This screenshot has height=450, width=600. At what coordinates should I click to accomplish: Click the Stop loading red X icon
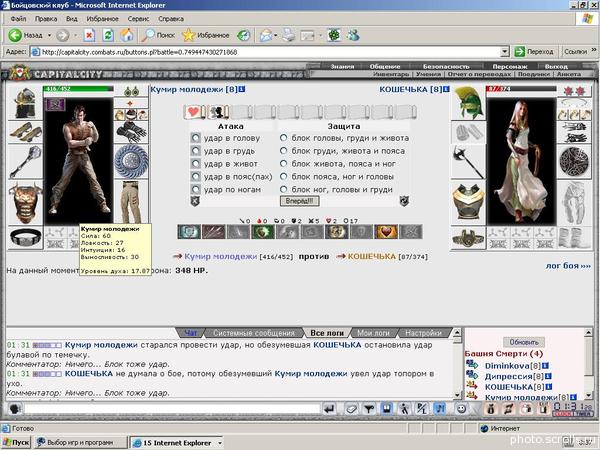tap(89, 36)
